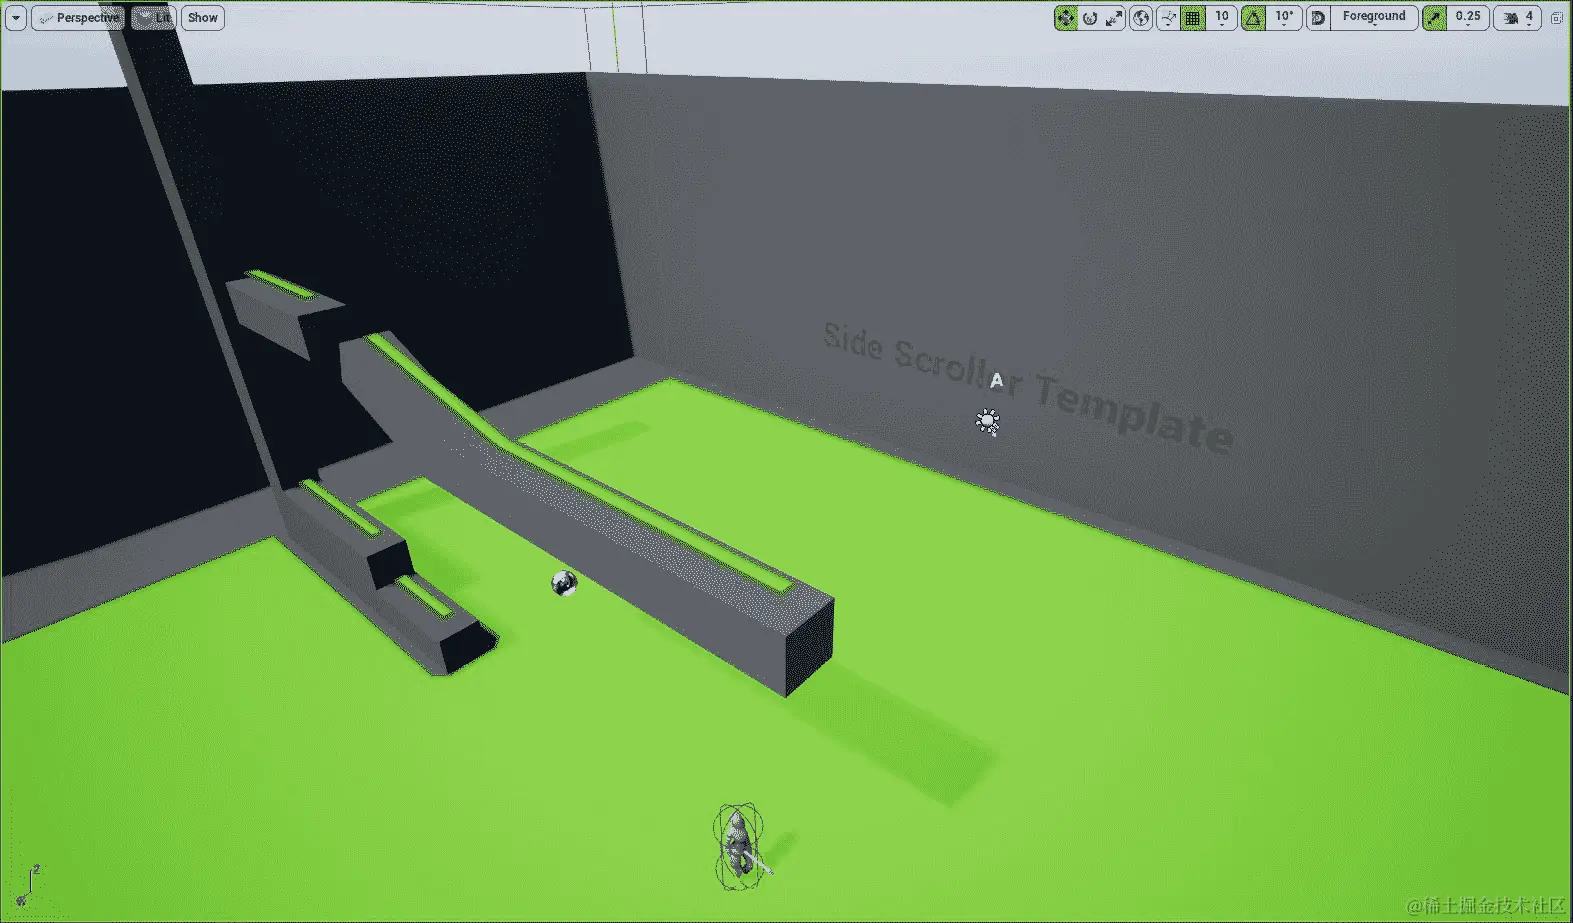Image resolution: width=1573 pixels, height=923 pixels.
Task: Open the viewport options dropdown arrow
Action: [x=16, y=18]
